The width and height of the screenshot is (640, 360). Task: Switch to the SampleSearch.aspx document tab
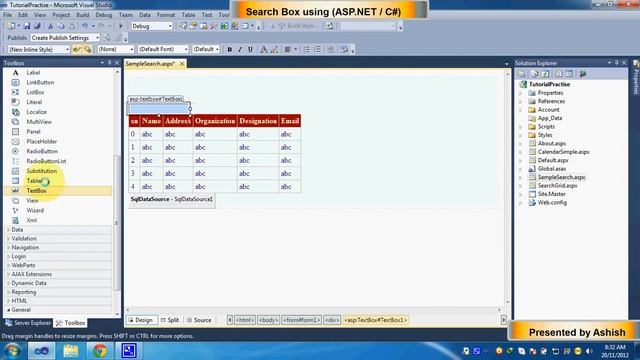click(x=150, y=64)
